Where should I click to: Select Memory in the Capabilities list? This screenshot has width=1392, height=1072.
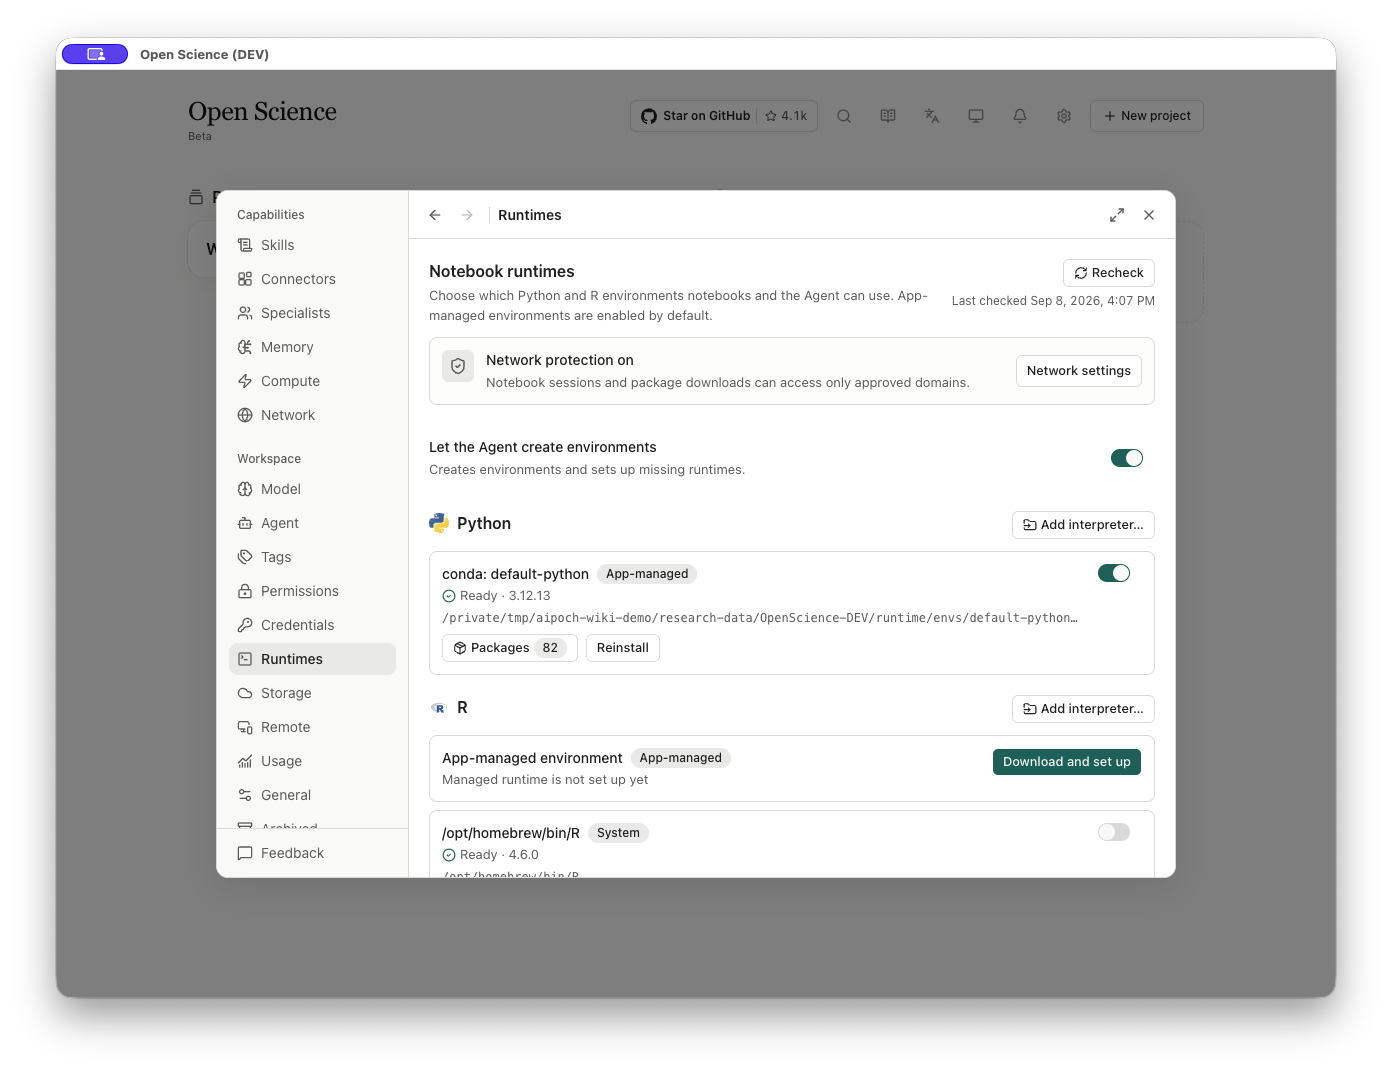[x=312, y=347]
